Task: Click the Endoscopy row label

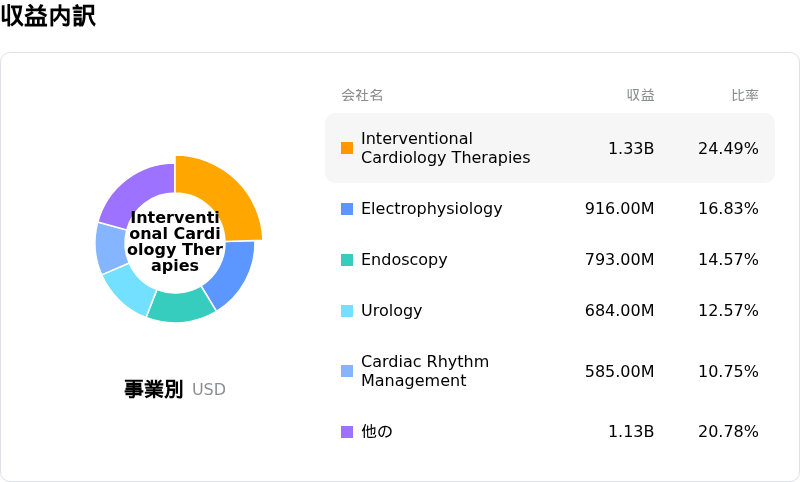Action: (404, 260)
